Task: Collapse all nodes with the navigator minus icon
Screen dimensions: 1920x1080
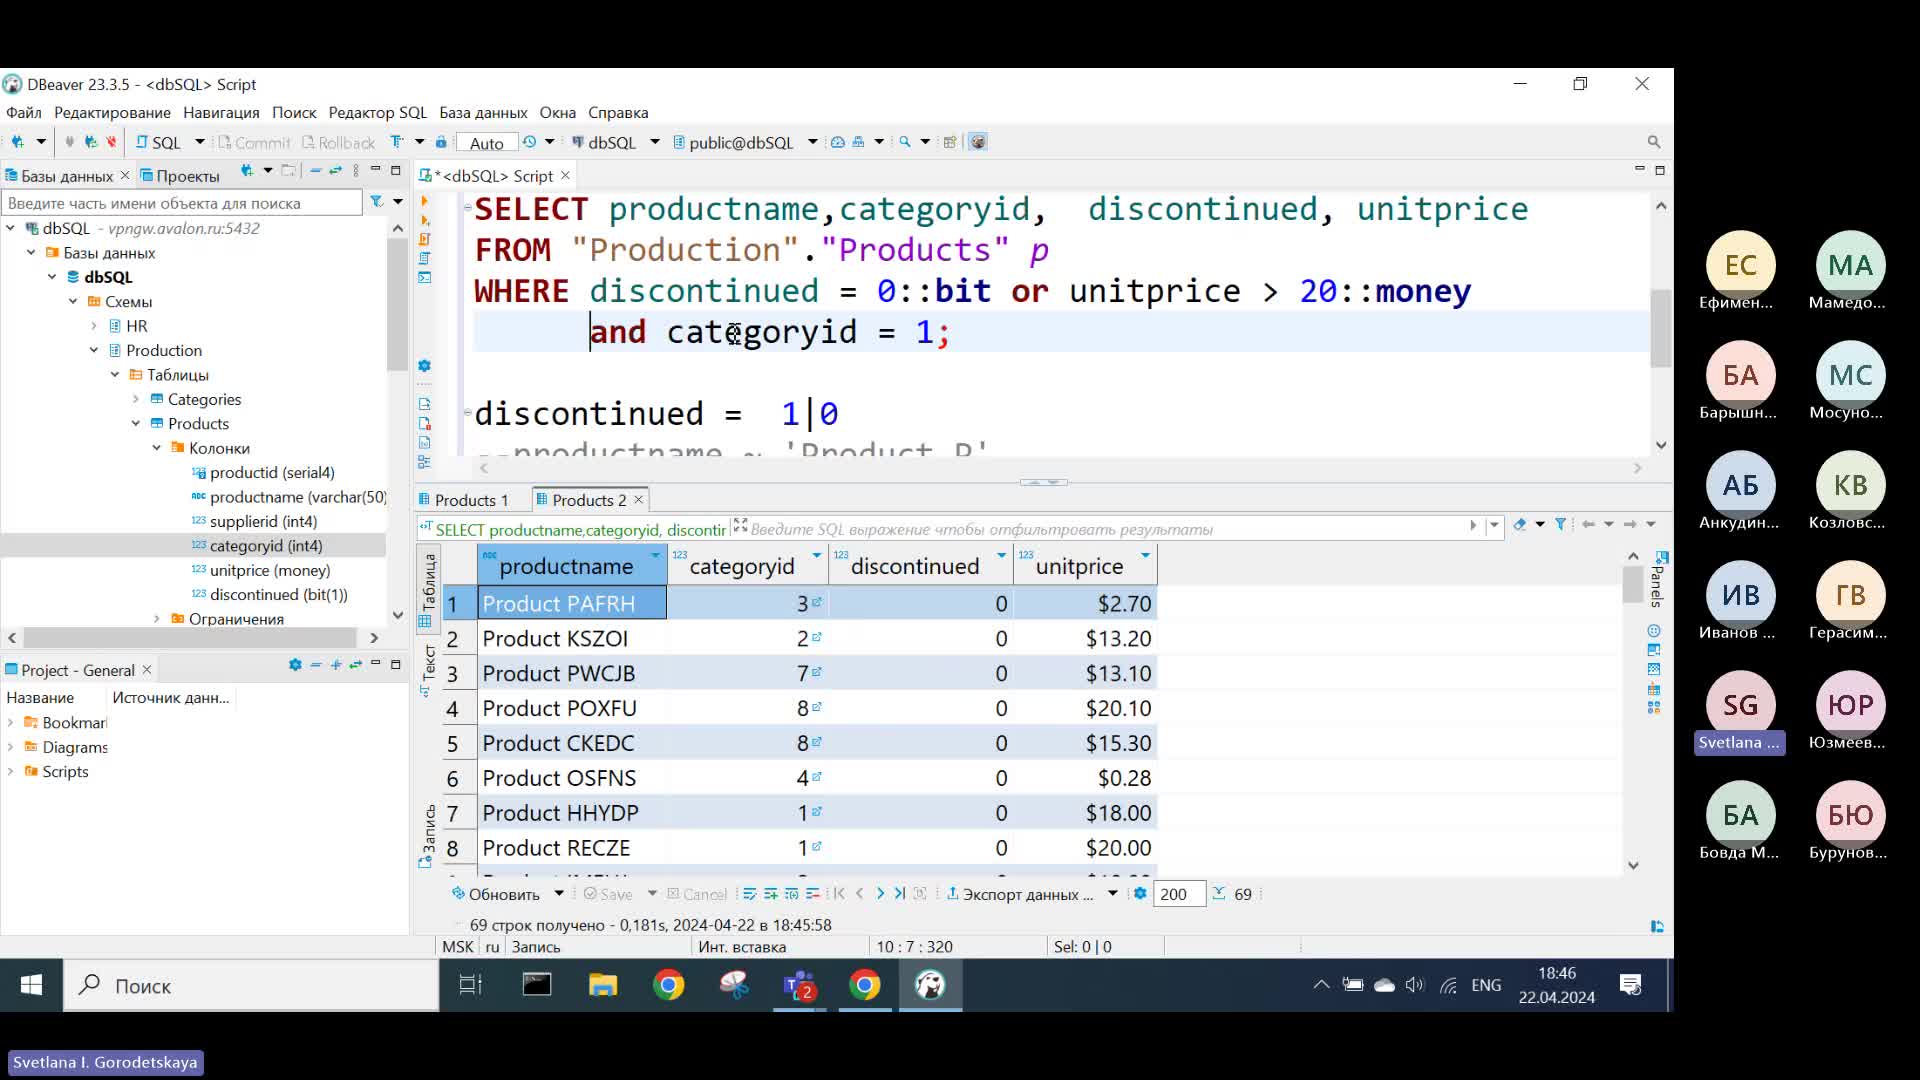Action: 316,171
